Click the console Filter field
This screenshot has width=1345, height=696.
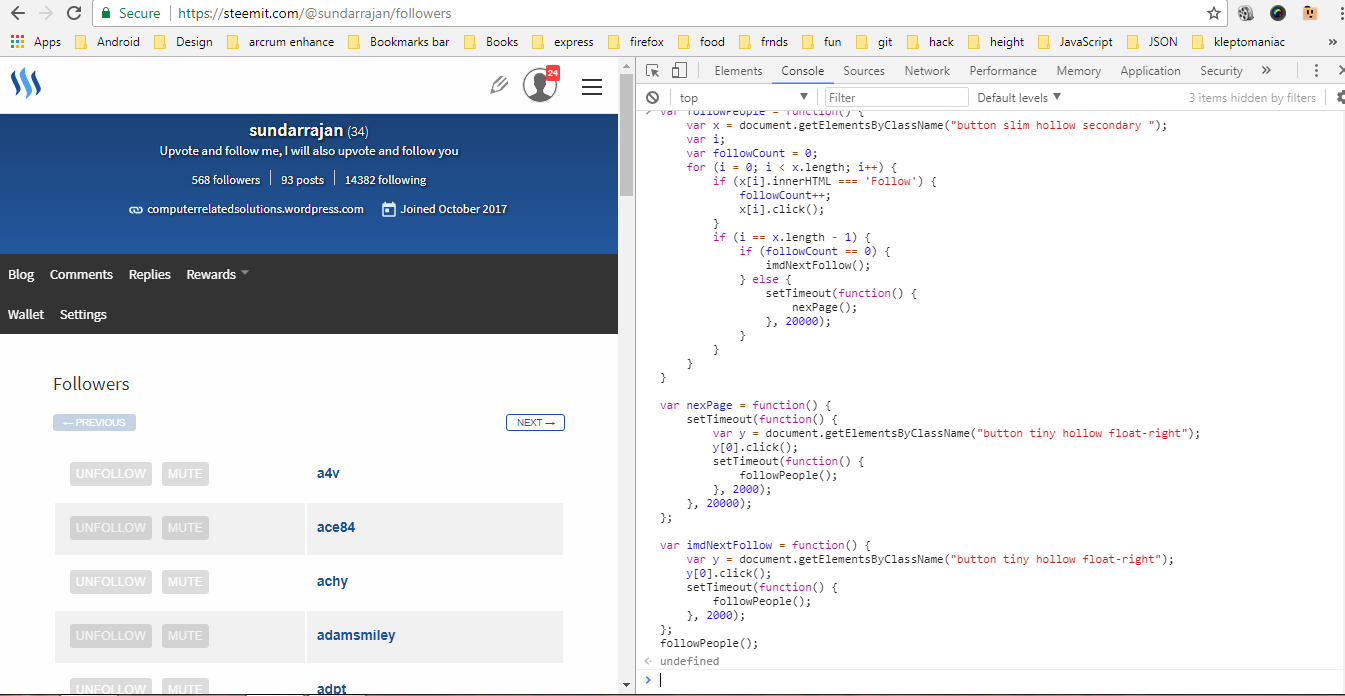pyautogui.click(x=896, y=97)
